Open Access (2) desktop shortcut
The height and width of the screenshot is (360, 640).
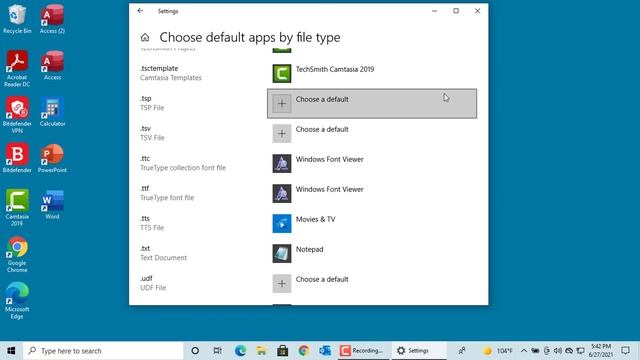52,19
